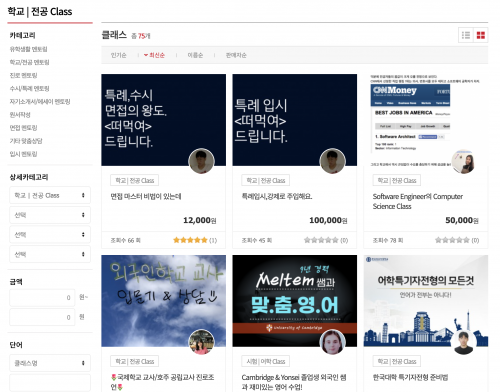Open the third 선택 dropdown under 상세카테고리

tap(50, 254)
